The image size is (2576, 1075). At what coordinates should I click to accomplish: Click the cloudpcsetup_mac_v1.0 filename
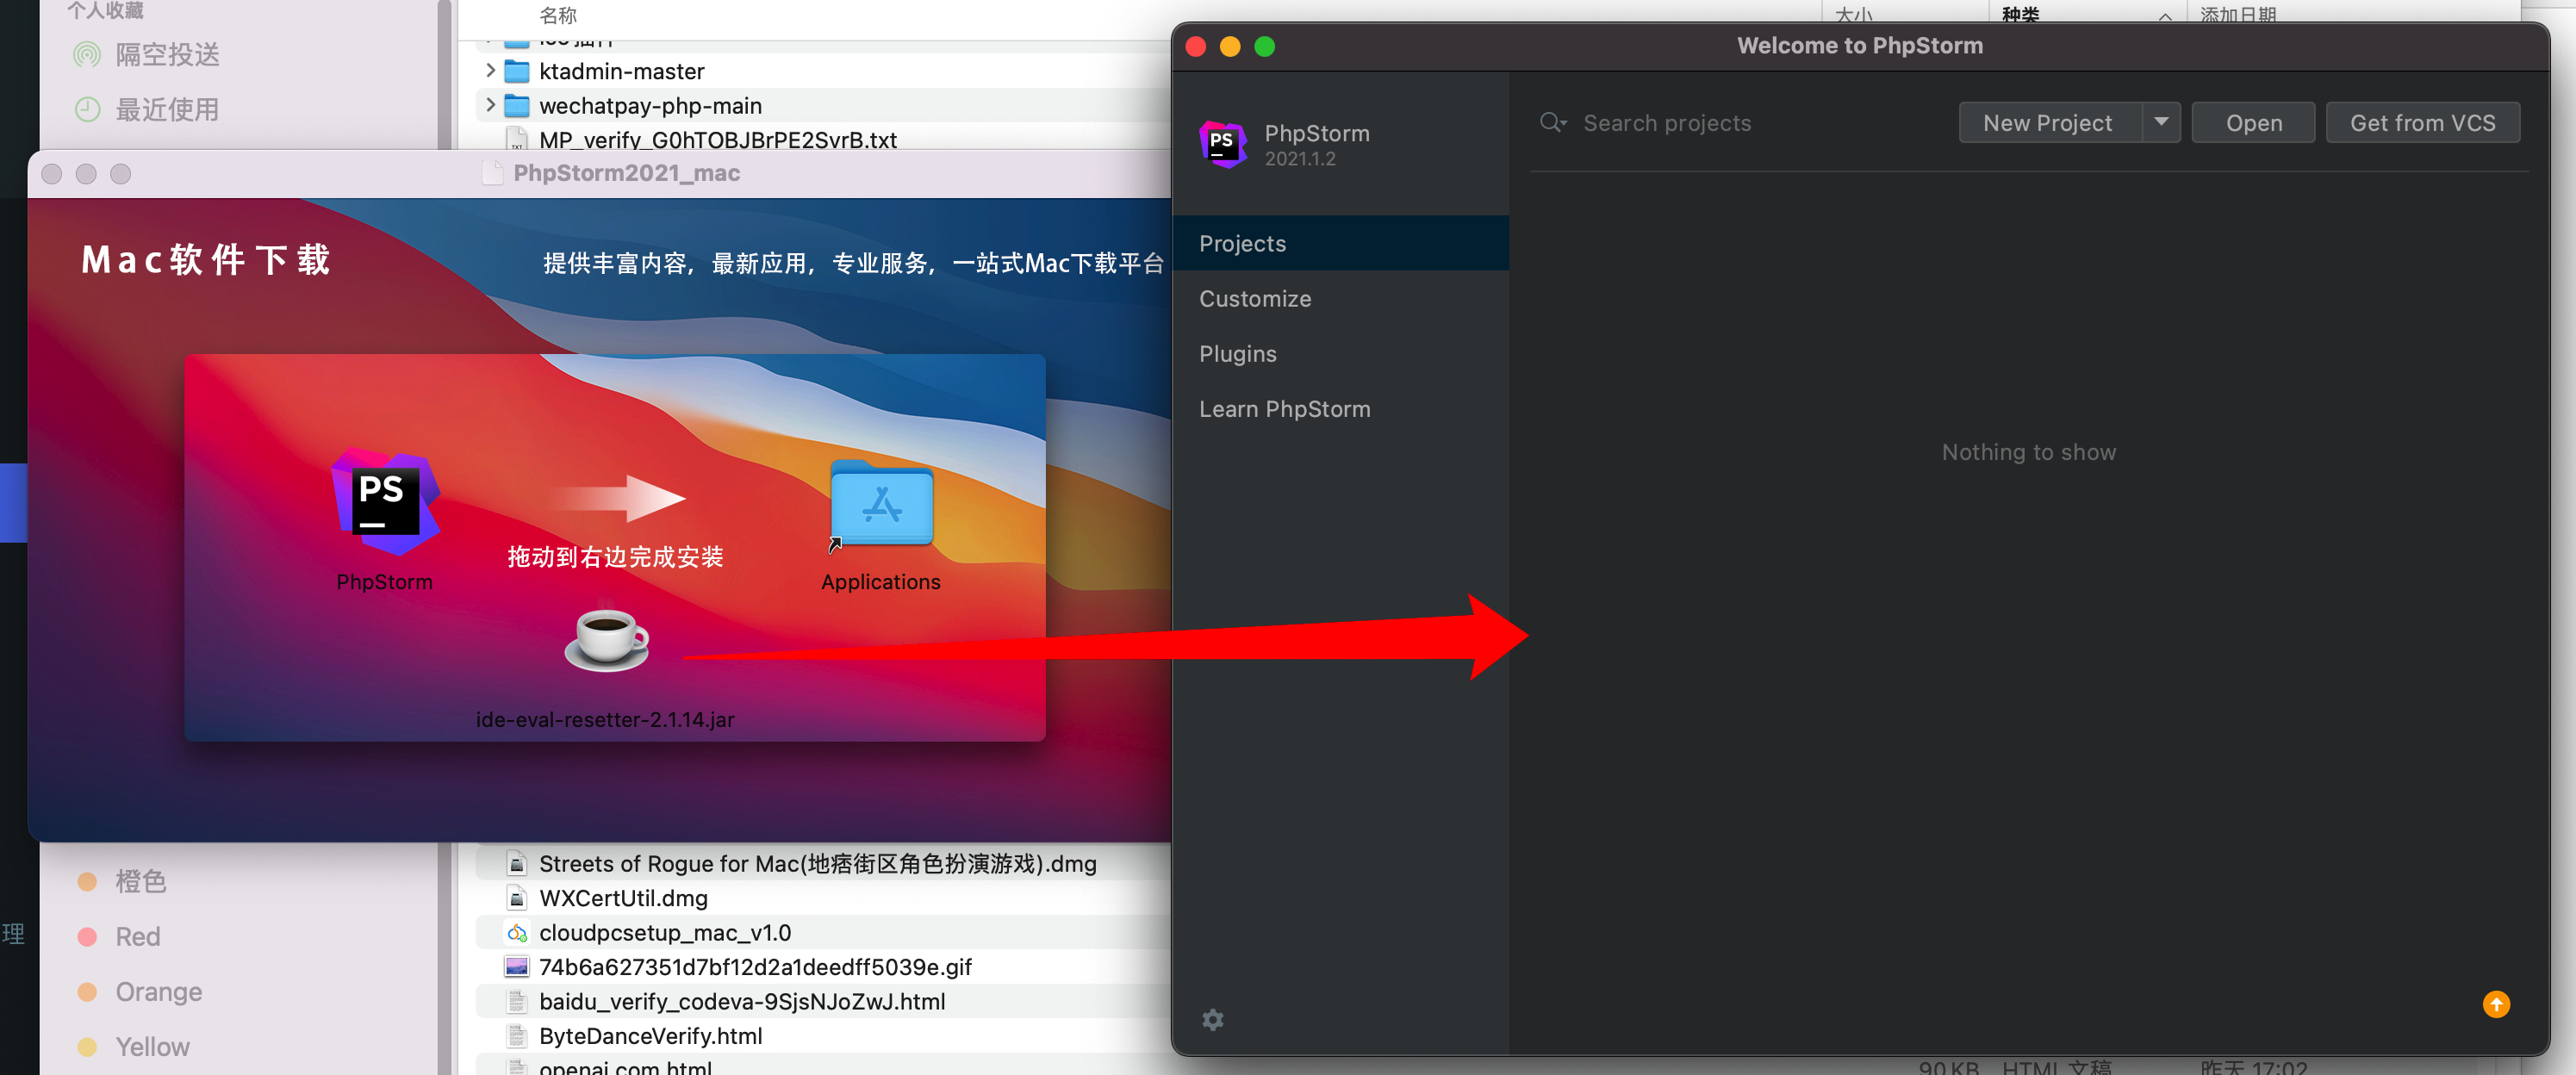665,932
